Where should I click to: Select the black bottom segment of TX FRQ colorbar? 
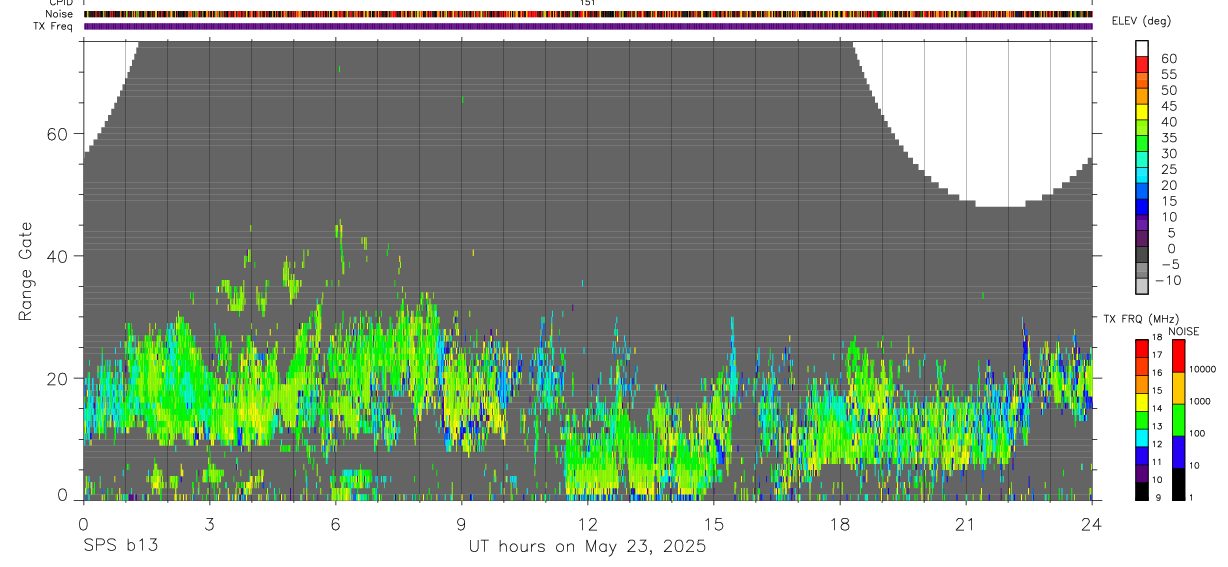pyautogui.click(x=1142, y=491)
